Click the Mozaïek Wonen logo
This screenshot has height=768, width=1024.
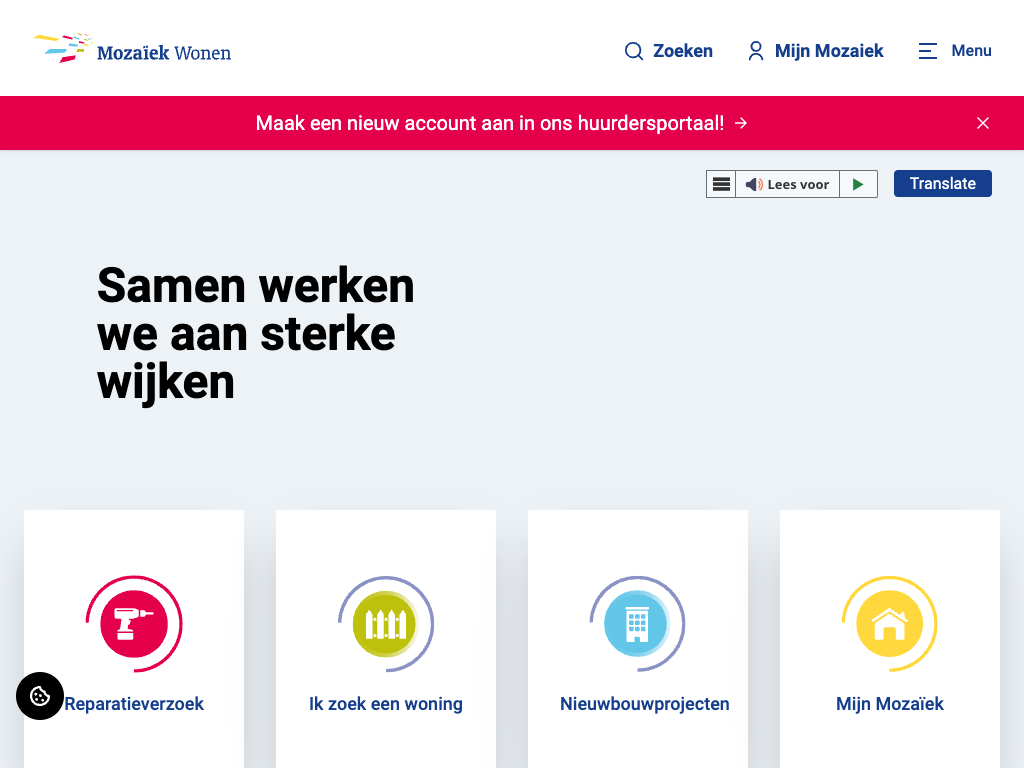coord(132,49)
